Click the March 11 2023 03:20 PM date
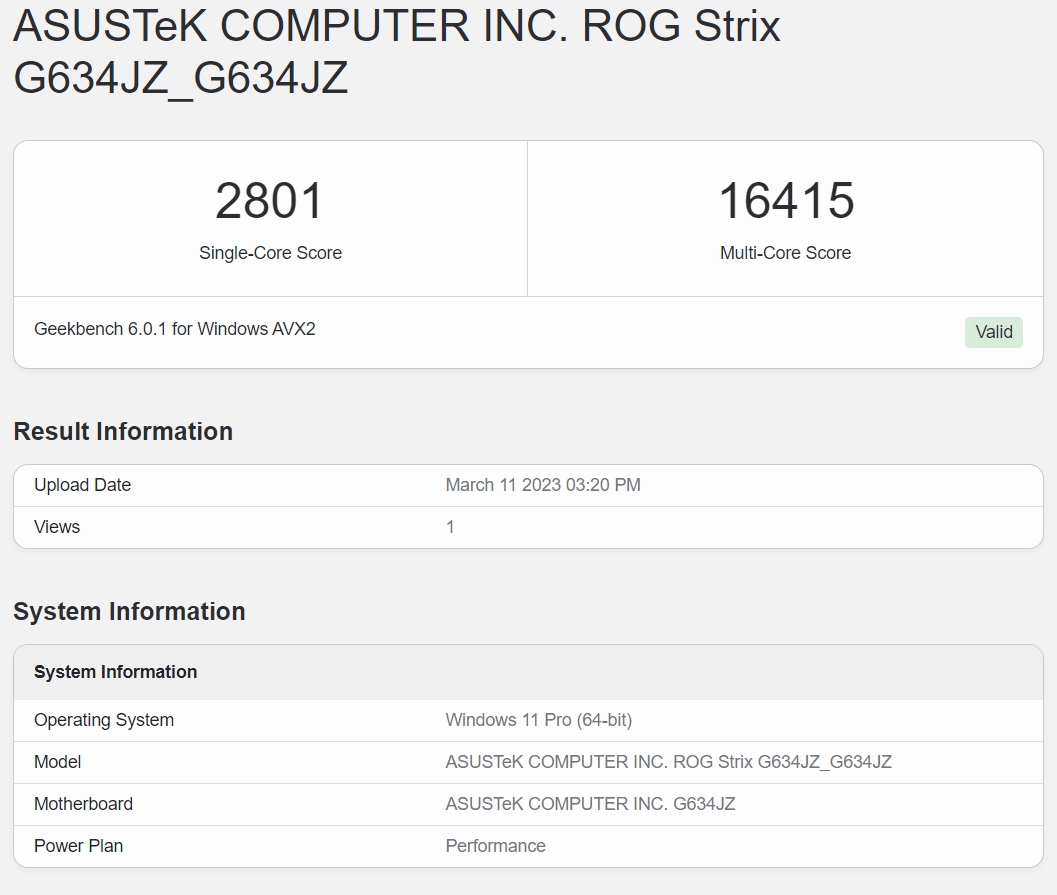 pos(543,485)
